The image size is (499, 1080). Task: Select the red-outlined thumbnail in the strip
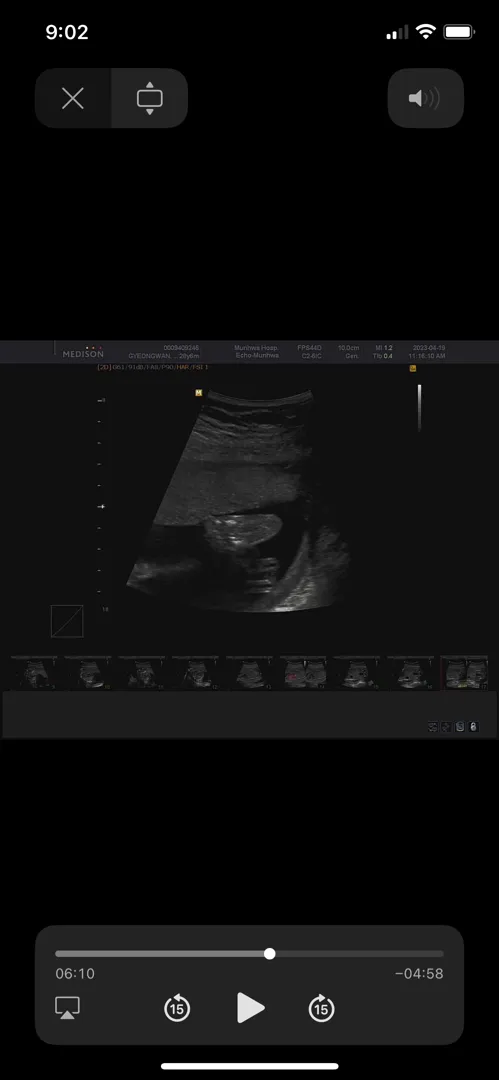point(464,673)
